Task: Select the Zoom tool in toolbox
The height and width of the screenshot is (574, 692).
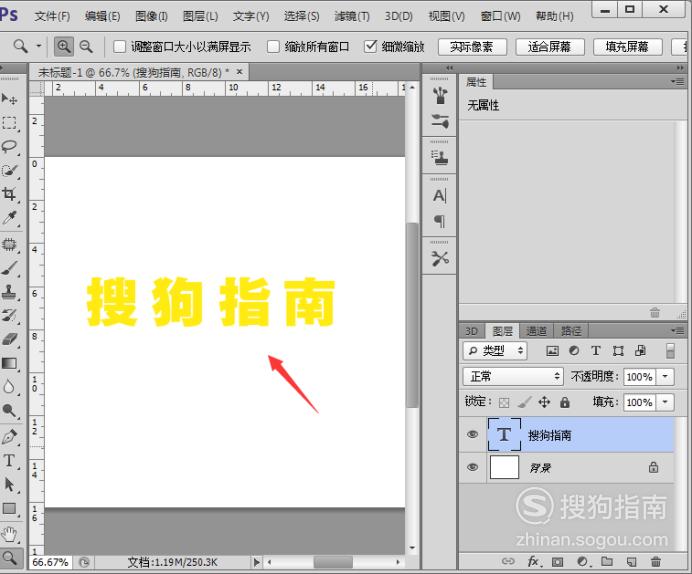Action: (9, 558)
